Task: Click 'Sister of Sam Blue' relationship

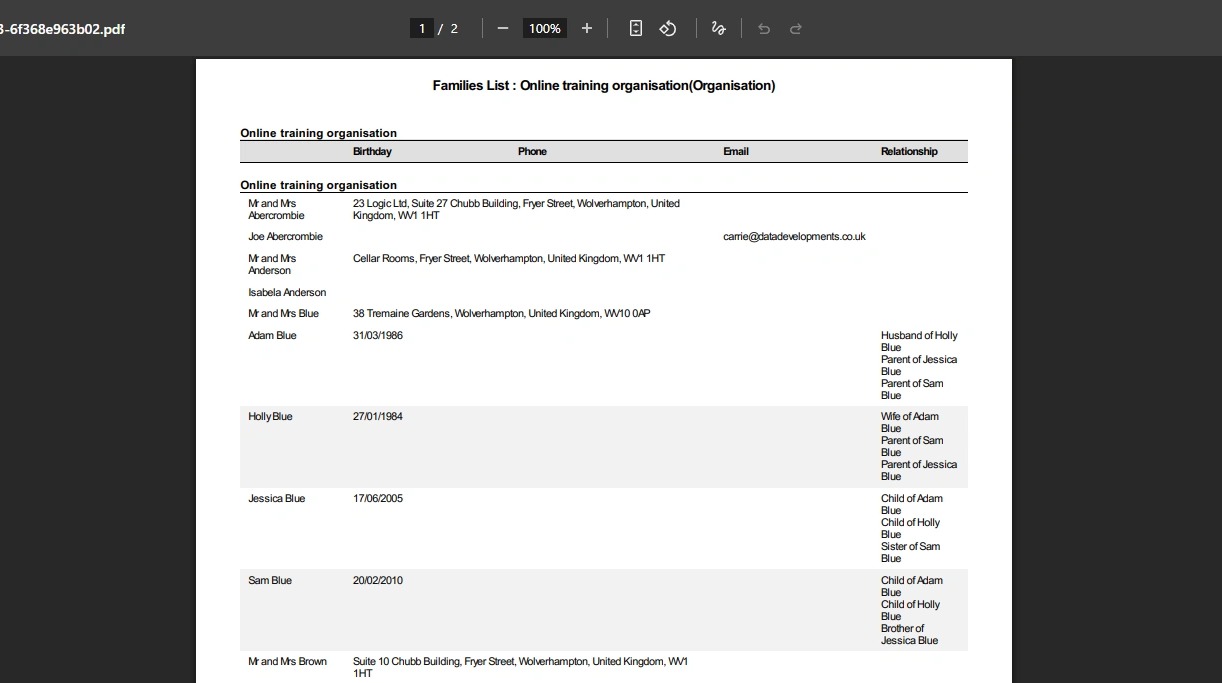Action: point(910,552)
